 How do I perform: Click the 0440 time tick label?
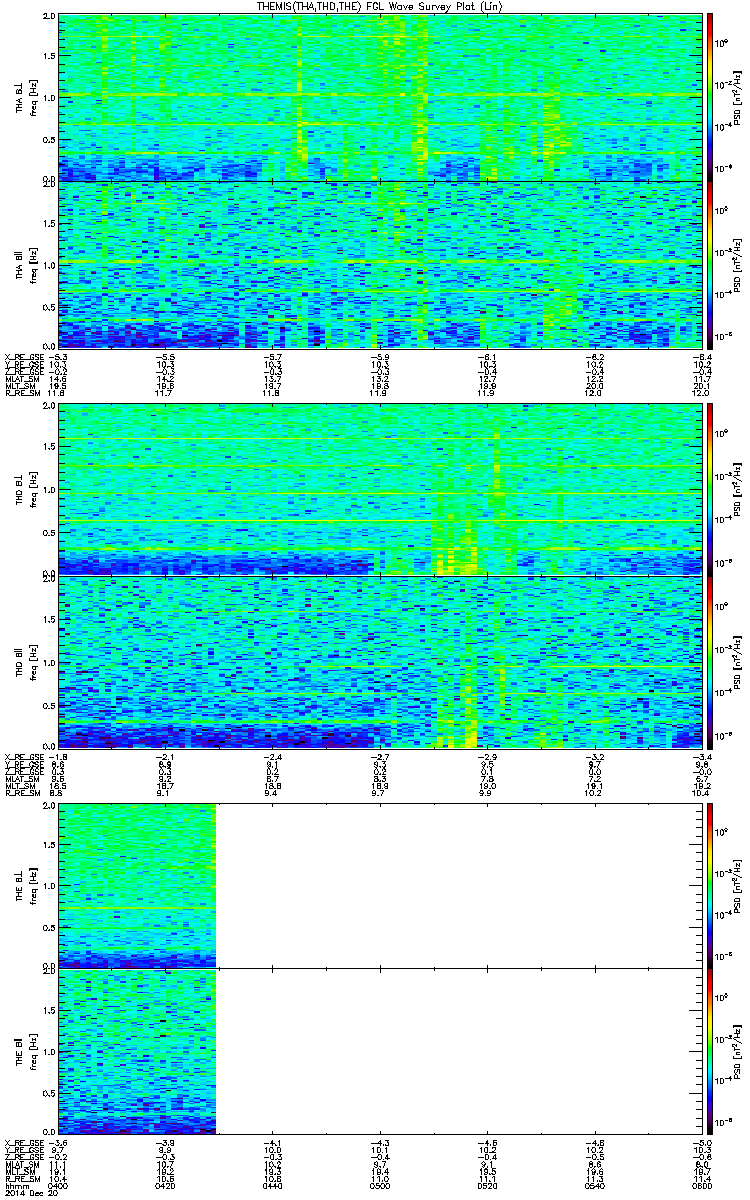click(272, 1186)
